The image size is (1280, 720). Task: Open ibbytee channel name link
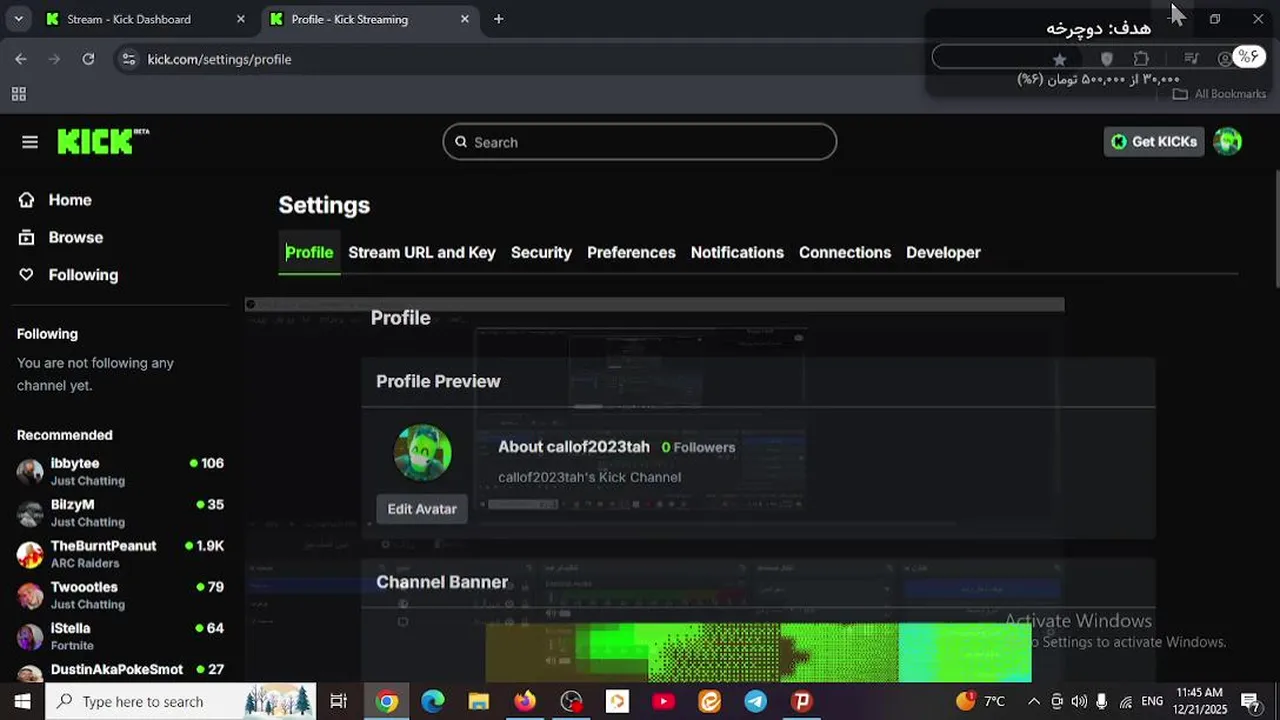coord(75,463)
